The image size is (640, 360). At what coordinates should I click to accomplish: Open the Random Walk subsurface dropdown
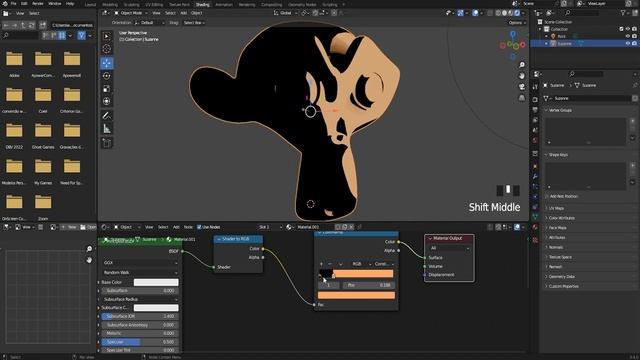coord(140,272)
